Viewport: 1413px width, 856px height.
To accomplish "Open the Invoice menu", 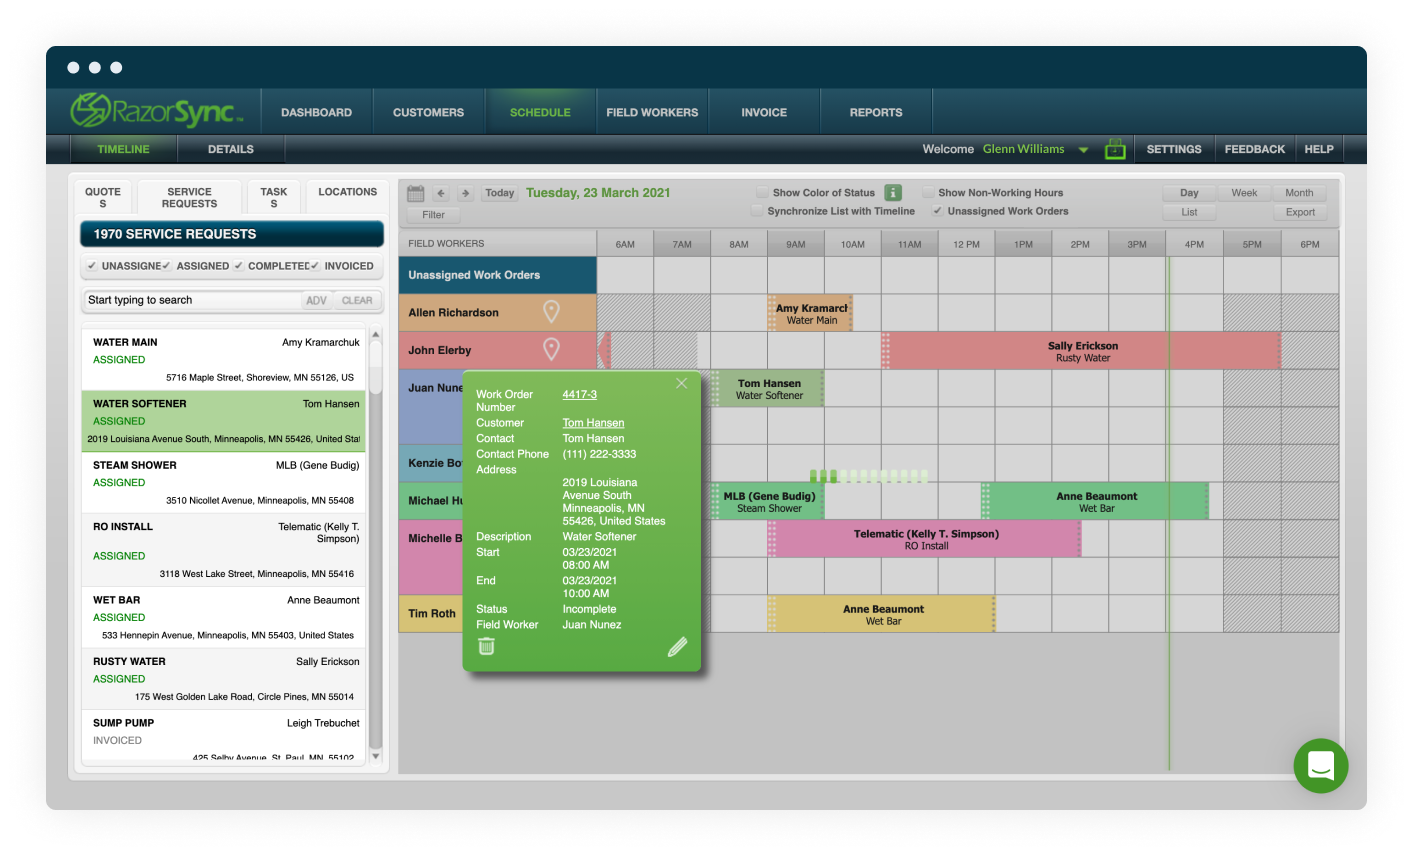I will tap(764, 112).
